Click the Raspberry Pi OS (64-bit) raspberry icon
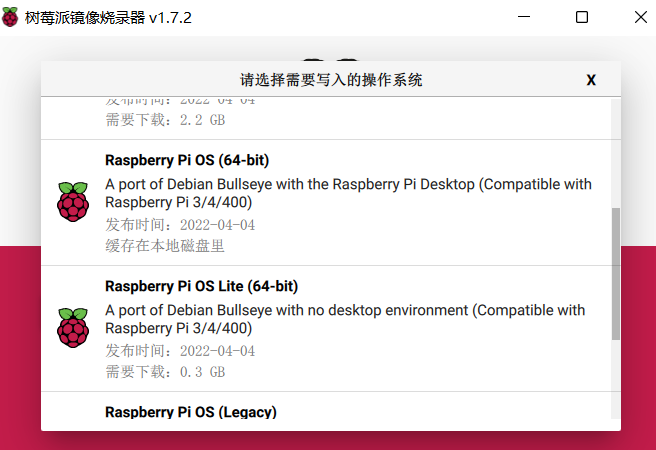Image resolution: width=656 pixels, height=450 pixels. (x=73, y=202)
